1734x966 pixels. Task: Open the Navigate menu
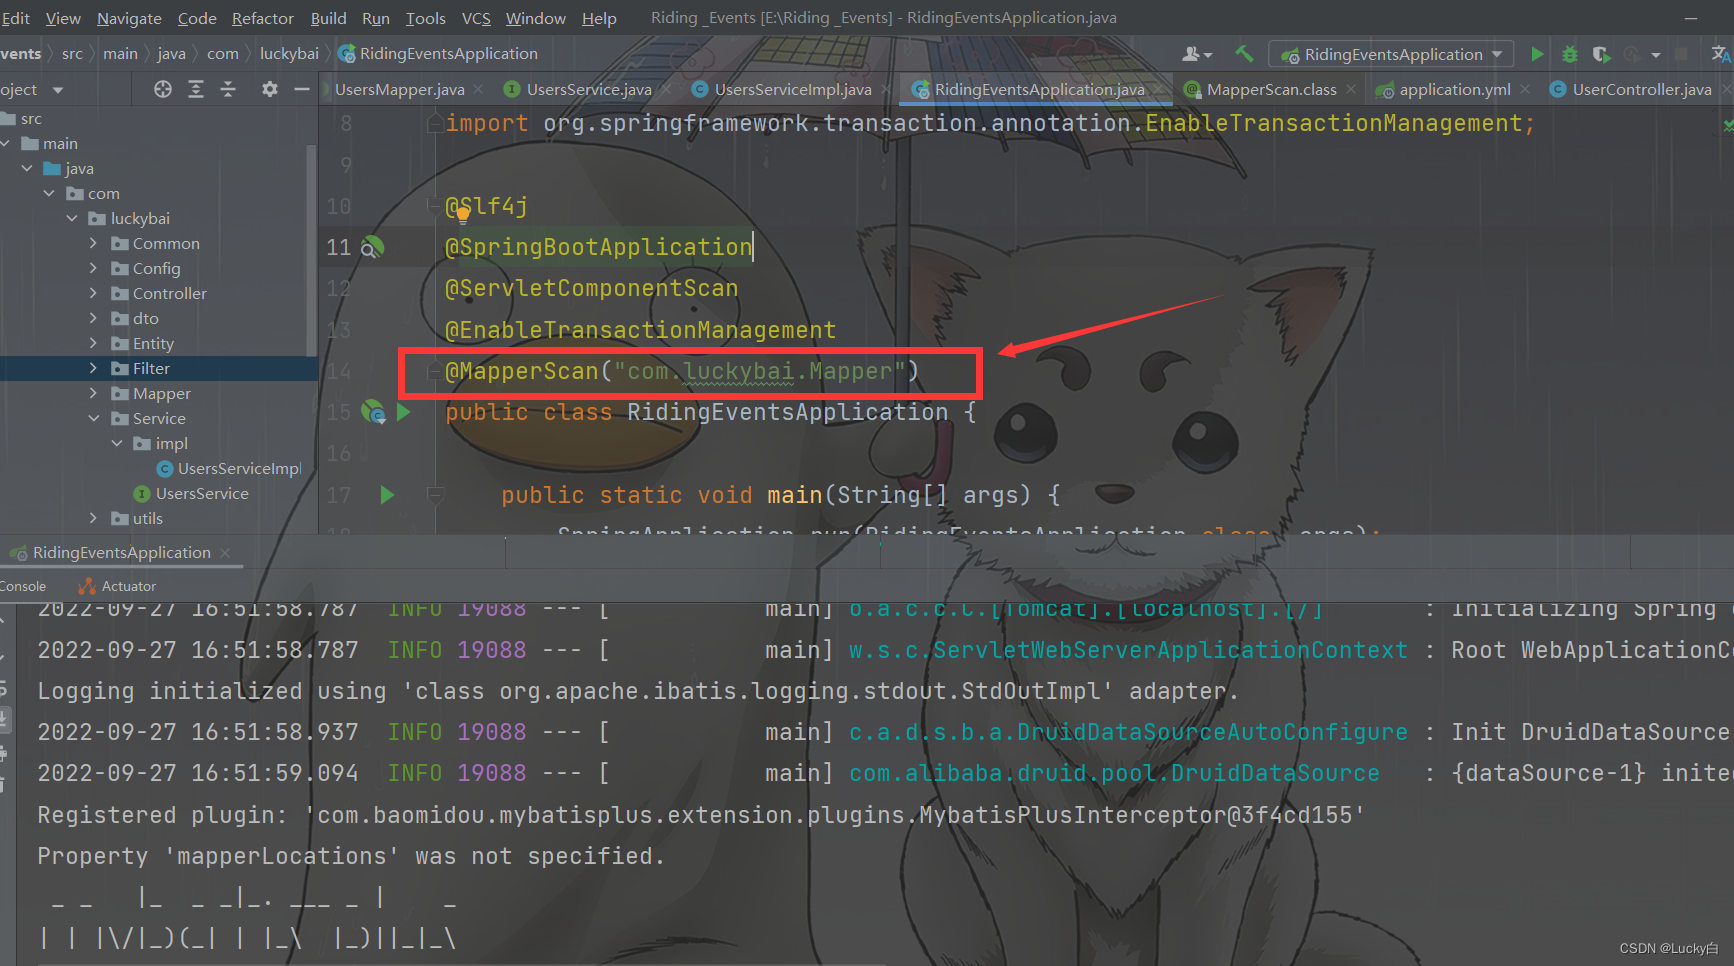(x=128, y=17)
